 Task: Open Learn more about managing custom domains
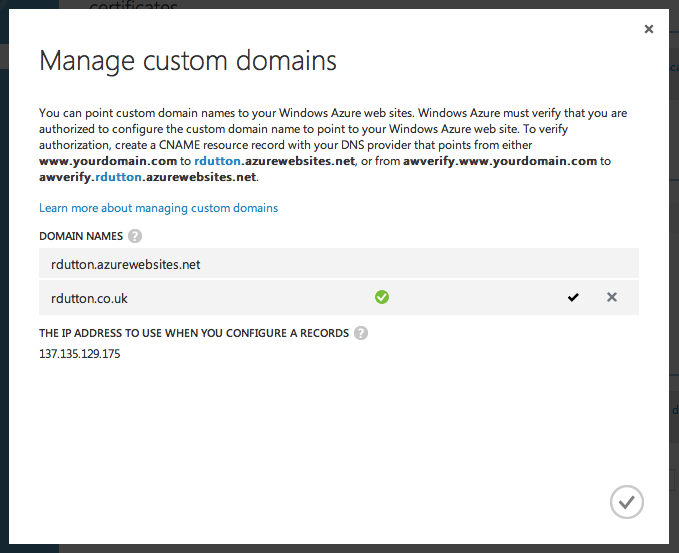coord(158,208)
